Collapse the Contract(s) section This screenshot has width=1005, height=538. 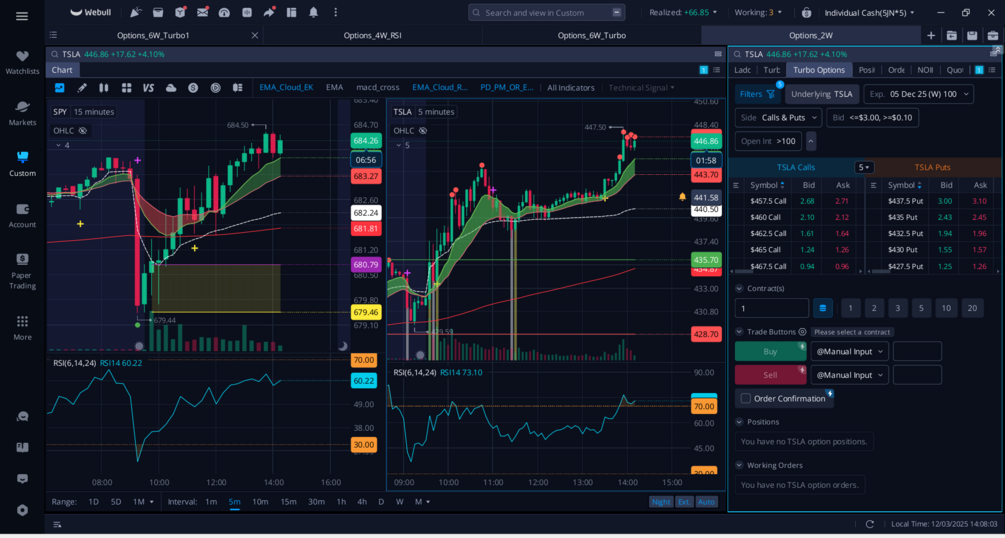click(739, 289)
